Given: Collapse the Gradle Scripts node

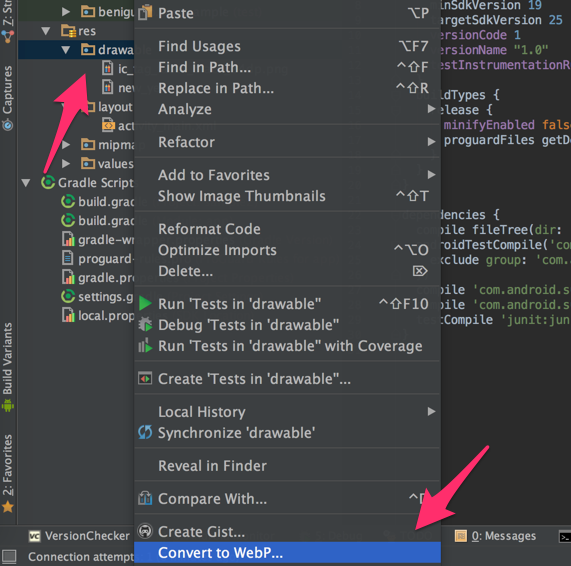Looking at the screenshot, I should pyautogui.click(x=26, y=182).
